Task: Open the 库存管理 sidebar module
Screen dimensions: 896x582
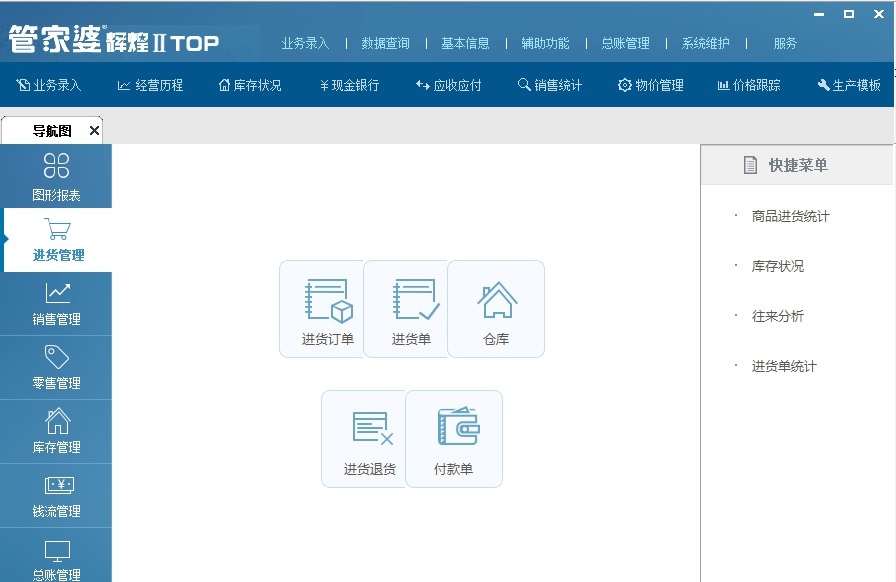Action: [55, 432]
